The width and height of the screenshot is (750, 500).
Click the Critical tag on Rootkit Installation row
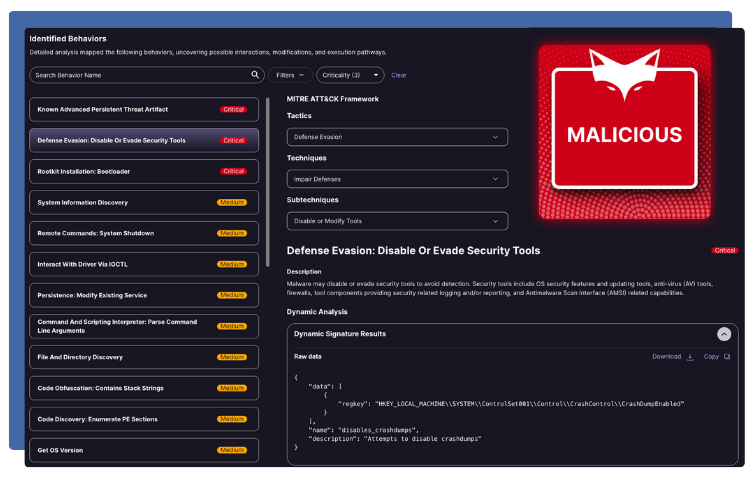(x=233, y=171)
